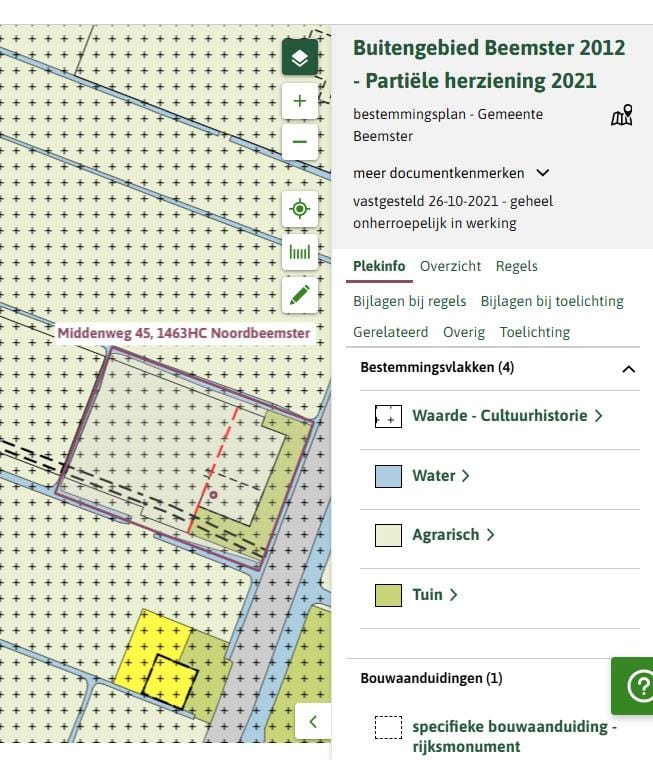Image resolution: width=653 pixels, height=760 pixels.
Task: Open the green help question mark
Action: (637, 686)
